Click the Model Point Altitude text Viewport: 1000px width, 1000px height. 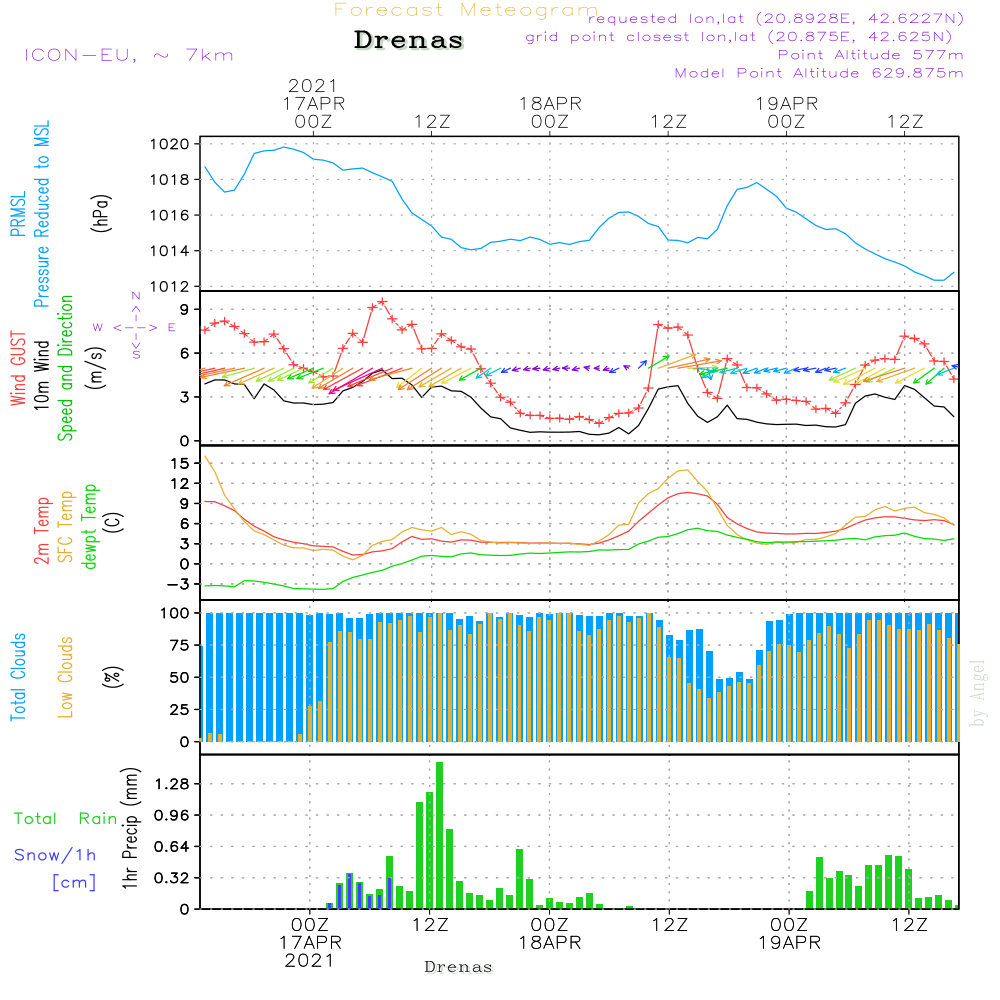click(819, 73)
